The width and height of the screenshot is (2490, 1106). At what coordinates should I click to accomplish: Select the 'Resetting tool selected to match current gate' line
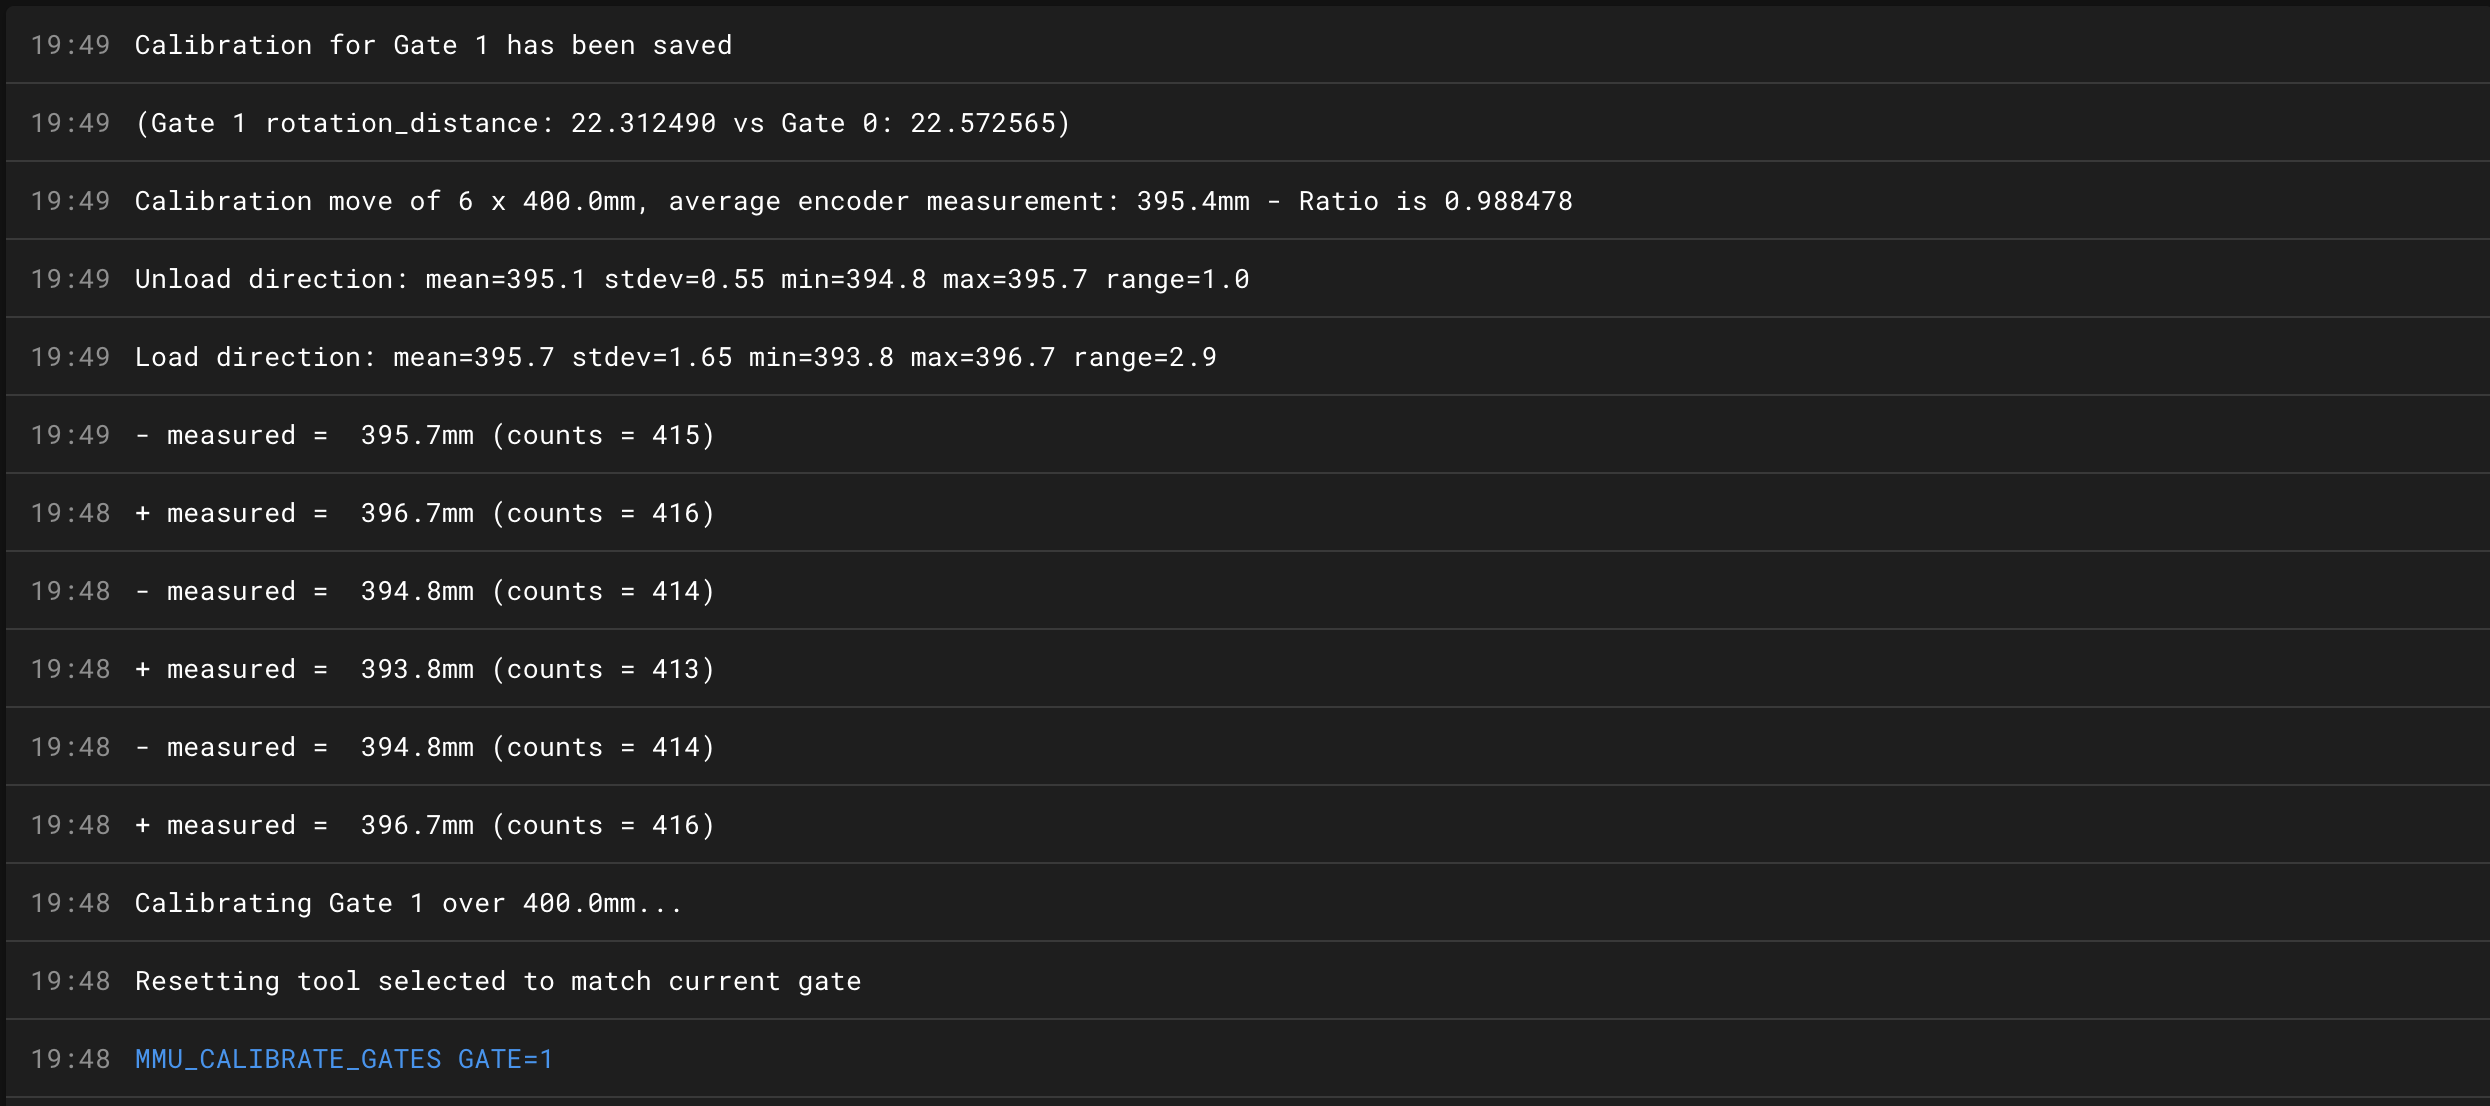pyautogui.click(x=498, y=981)
